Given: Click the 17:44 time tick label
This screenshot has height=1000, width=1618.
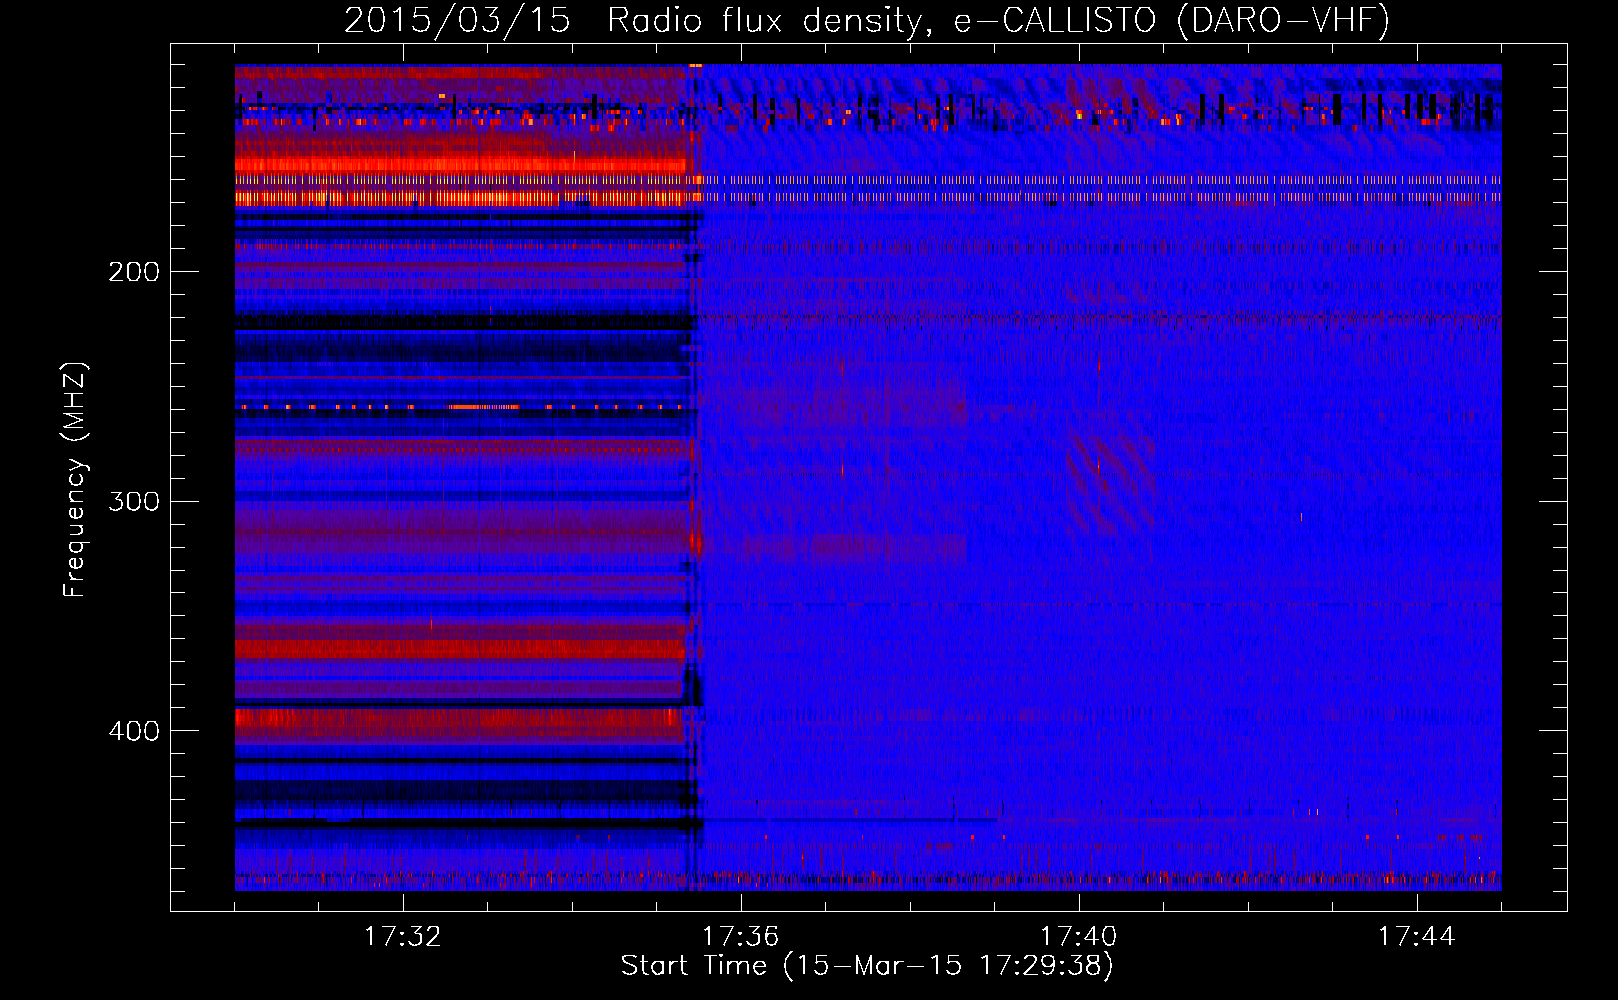Looking at the screenshot, I should coord(1416,937).
